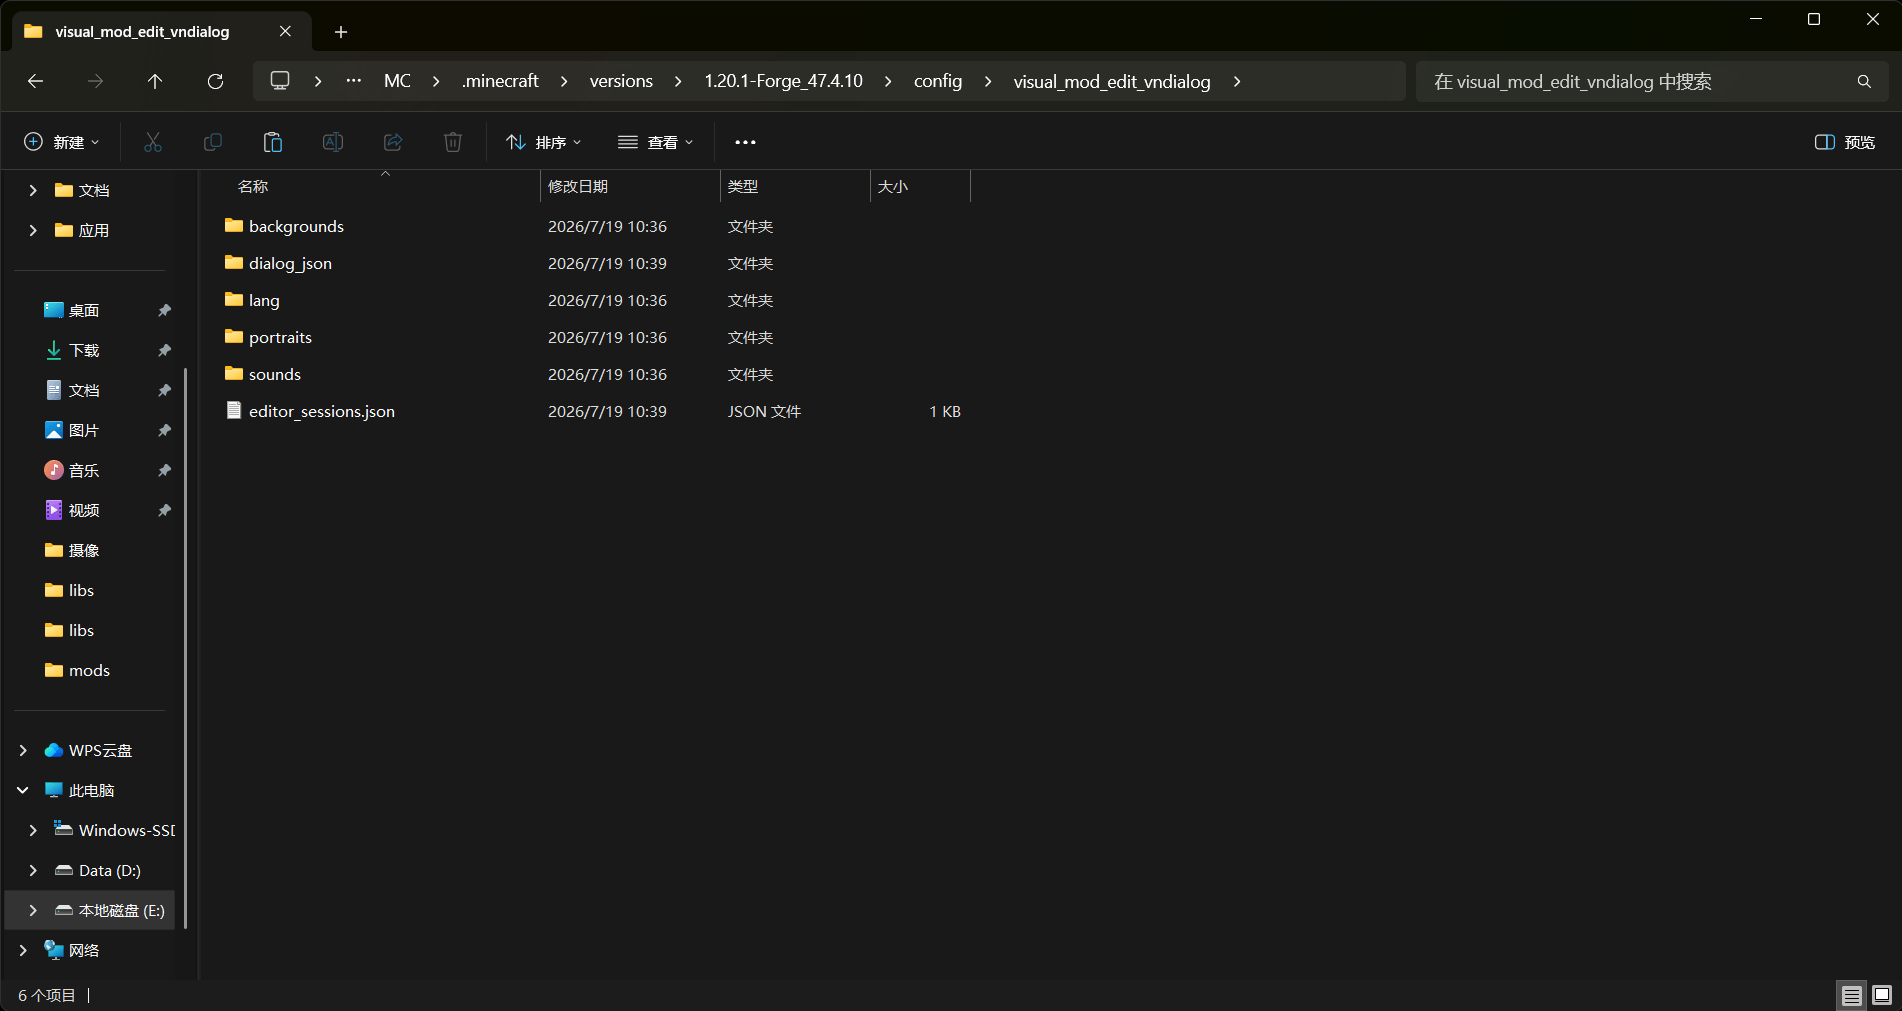Sort by the 类型 column header
Screen dimensions: 1902x1011
click(795, 186)
